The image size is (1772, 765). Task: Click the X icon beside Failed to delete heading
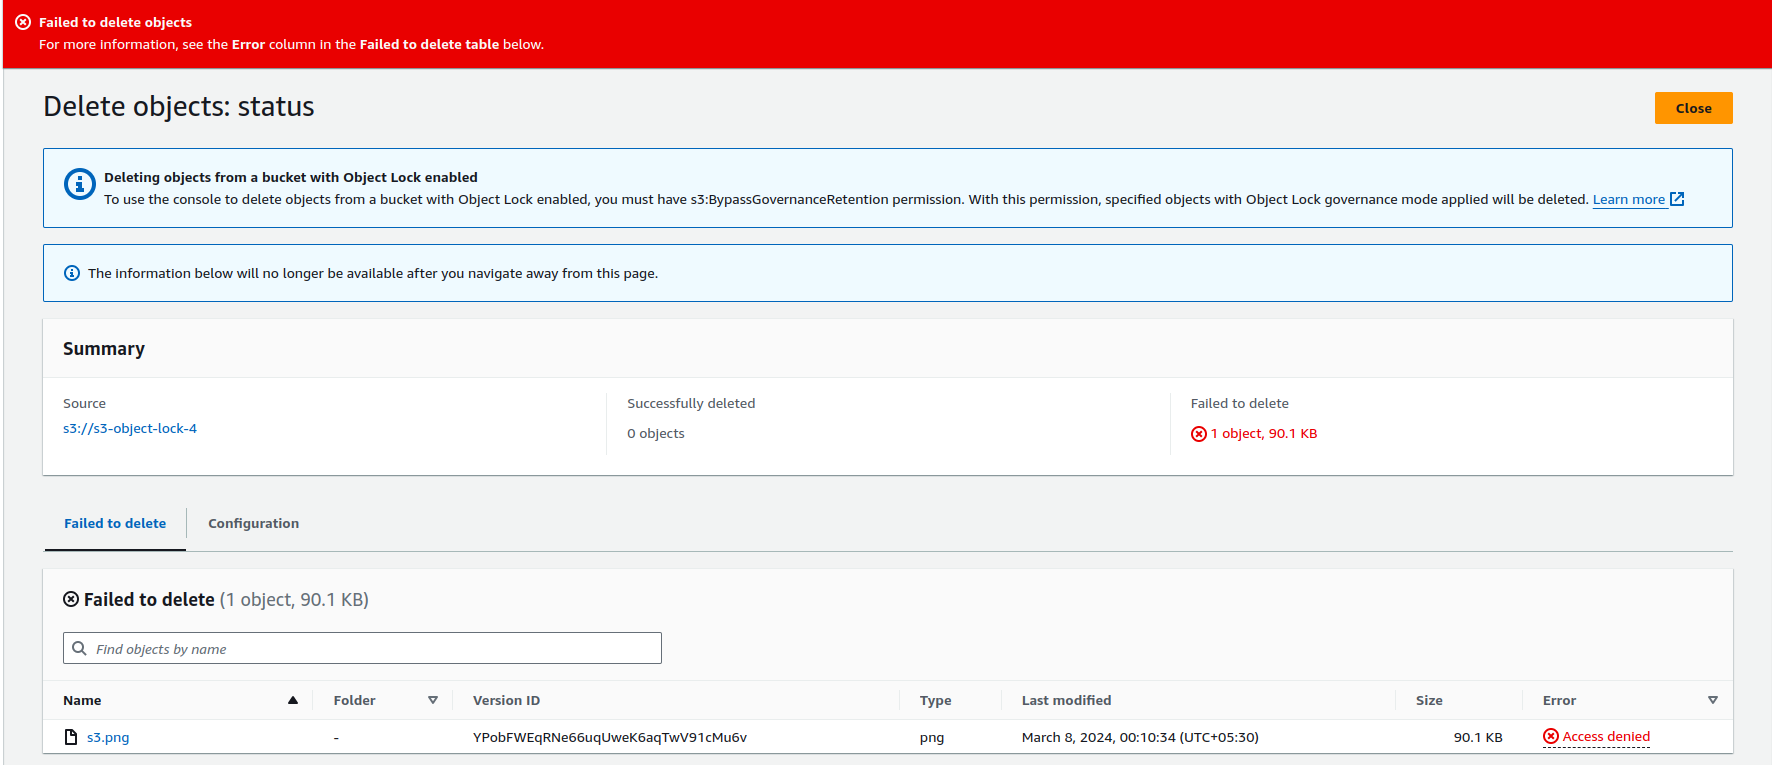coord(71,599)
